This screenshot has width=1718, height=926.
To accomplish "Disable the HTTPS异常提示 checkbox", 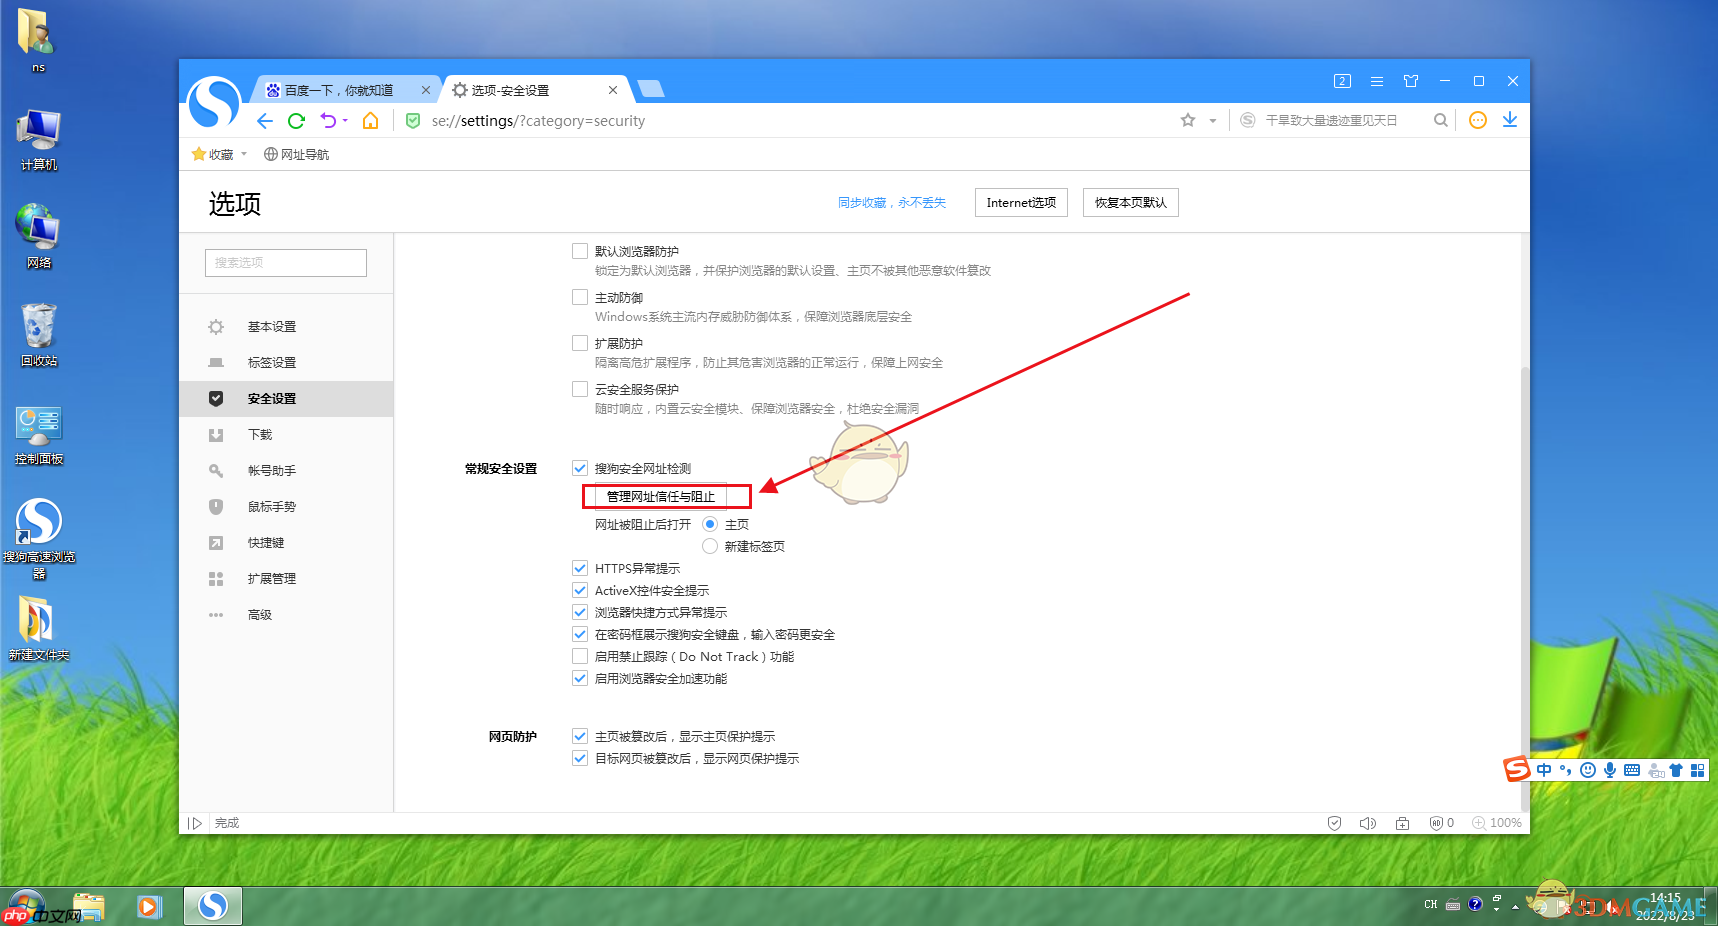I will 580,567.
